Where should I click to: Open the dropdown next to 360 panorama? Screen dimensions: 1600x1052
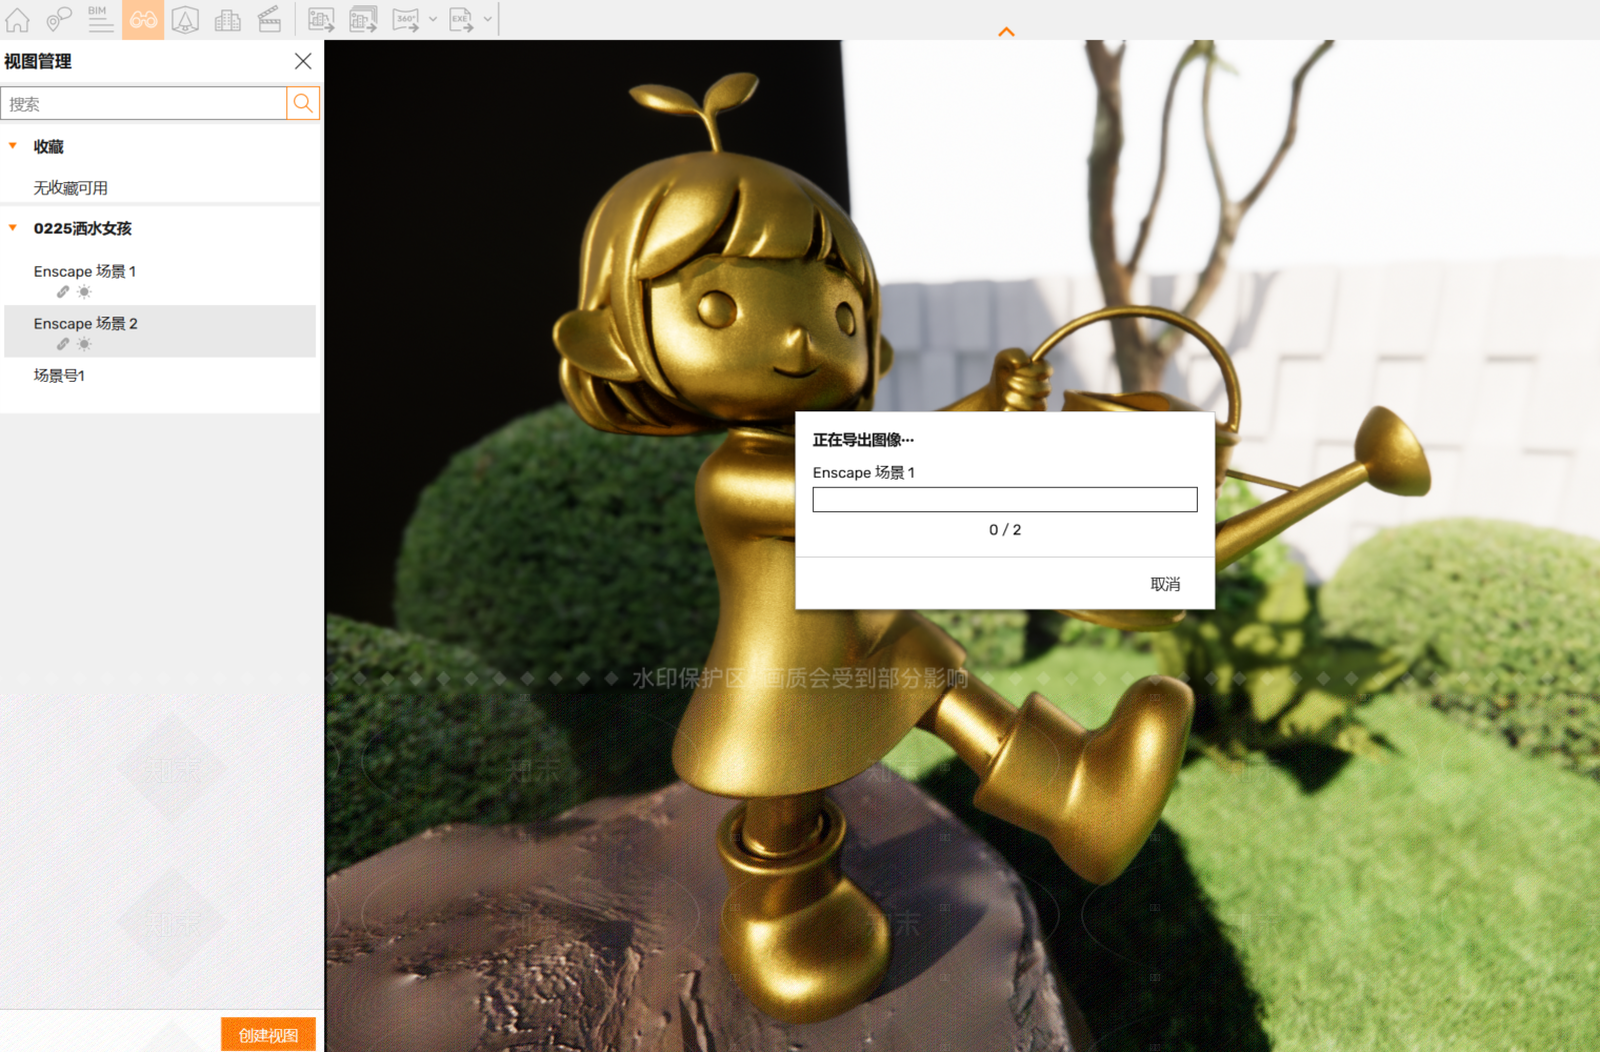433,19
